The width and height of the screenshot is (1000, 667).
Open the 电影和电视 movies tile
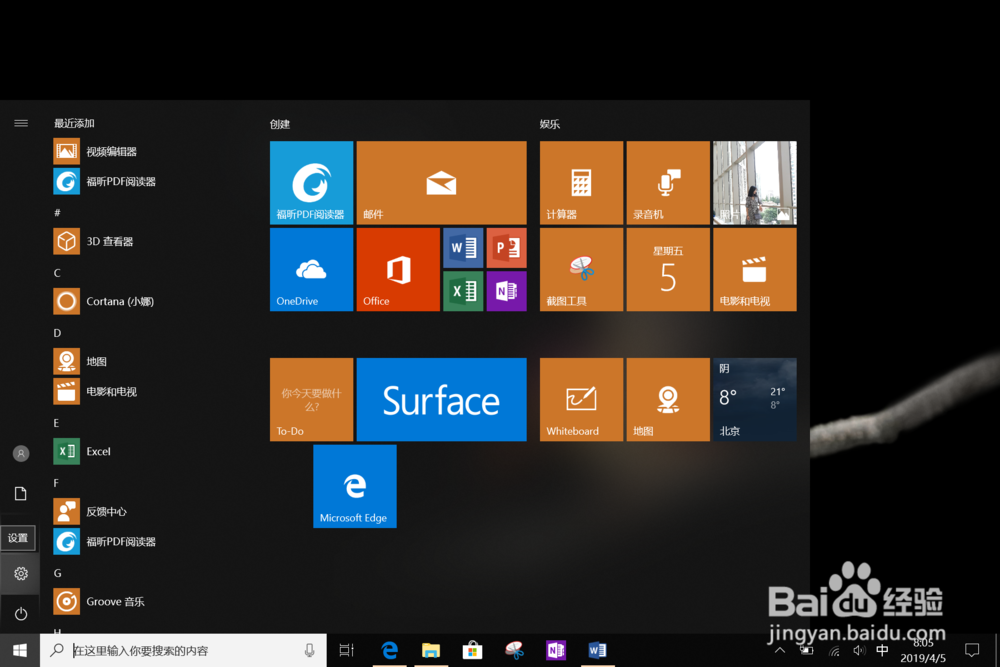click(x=753, y=269)
